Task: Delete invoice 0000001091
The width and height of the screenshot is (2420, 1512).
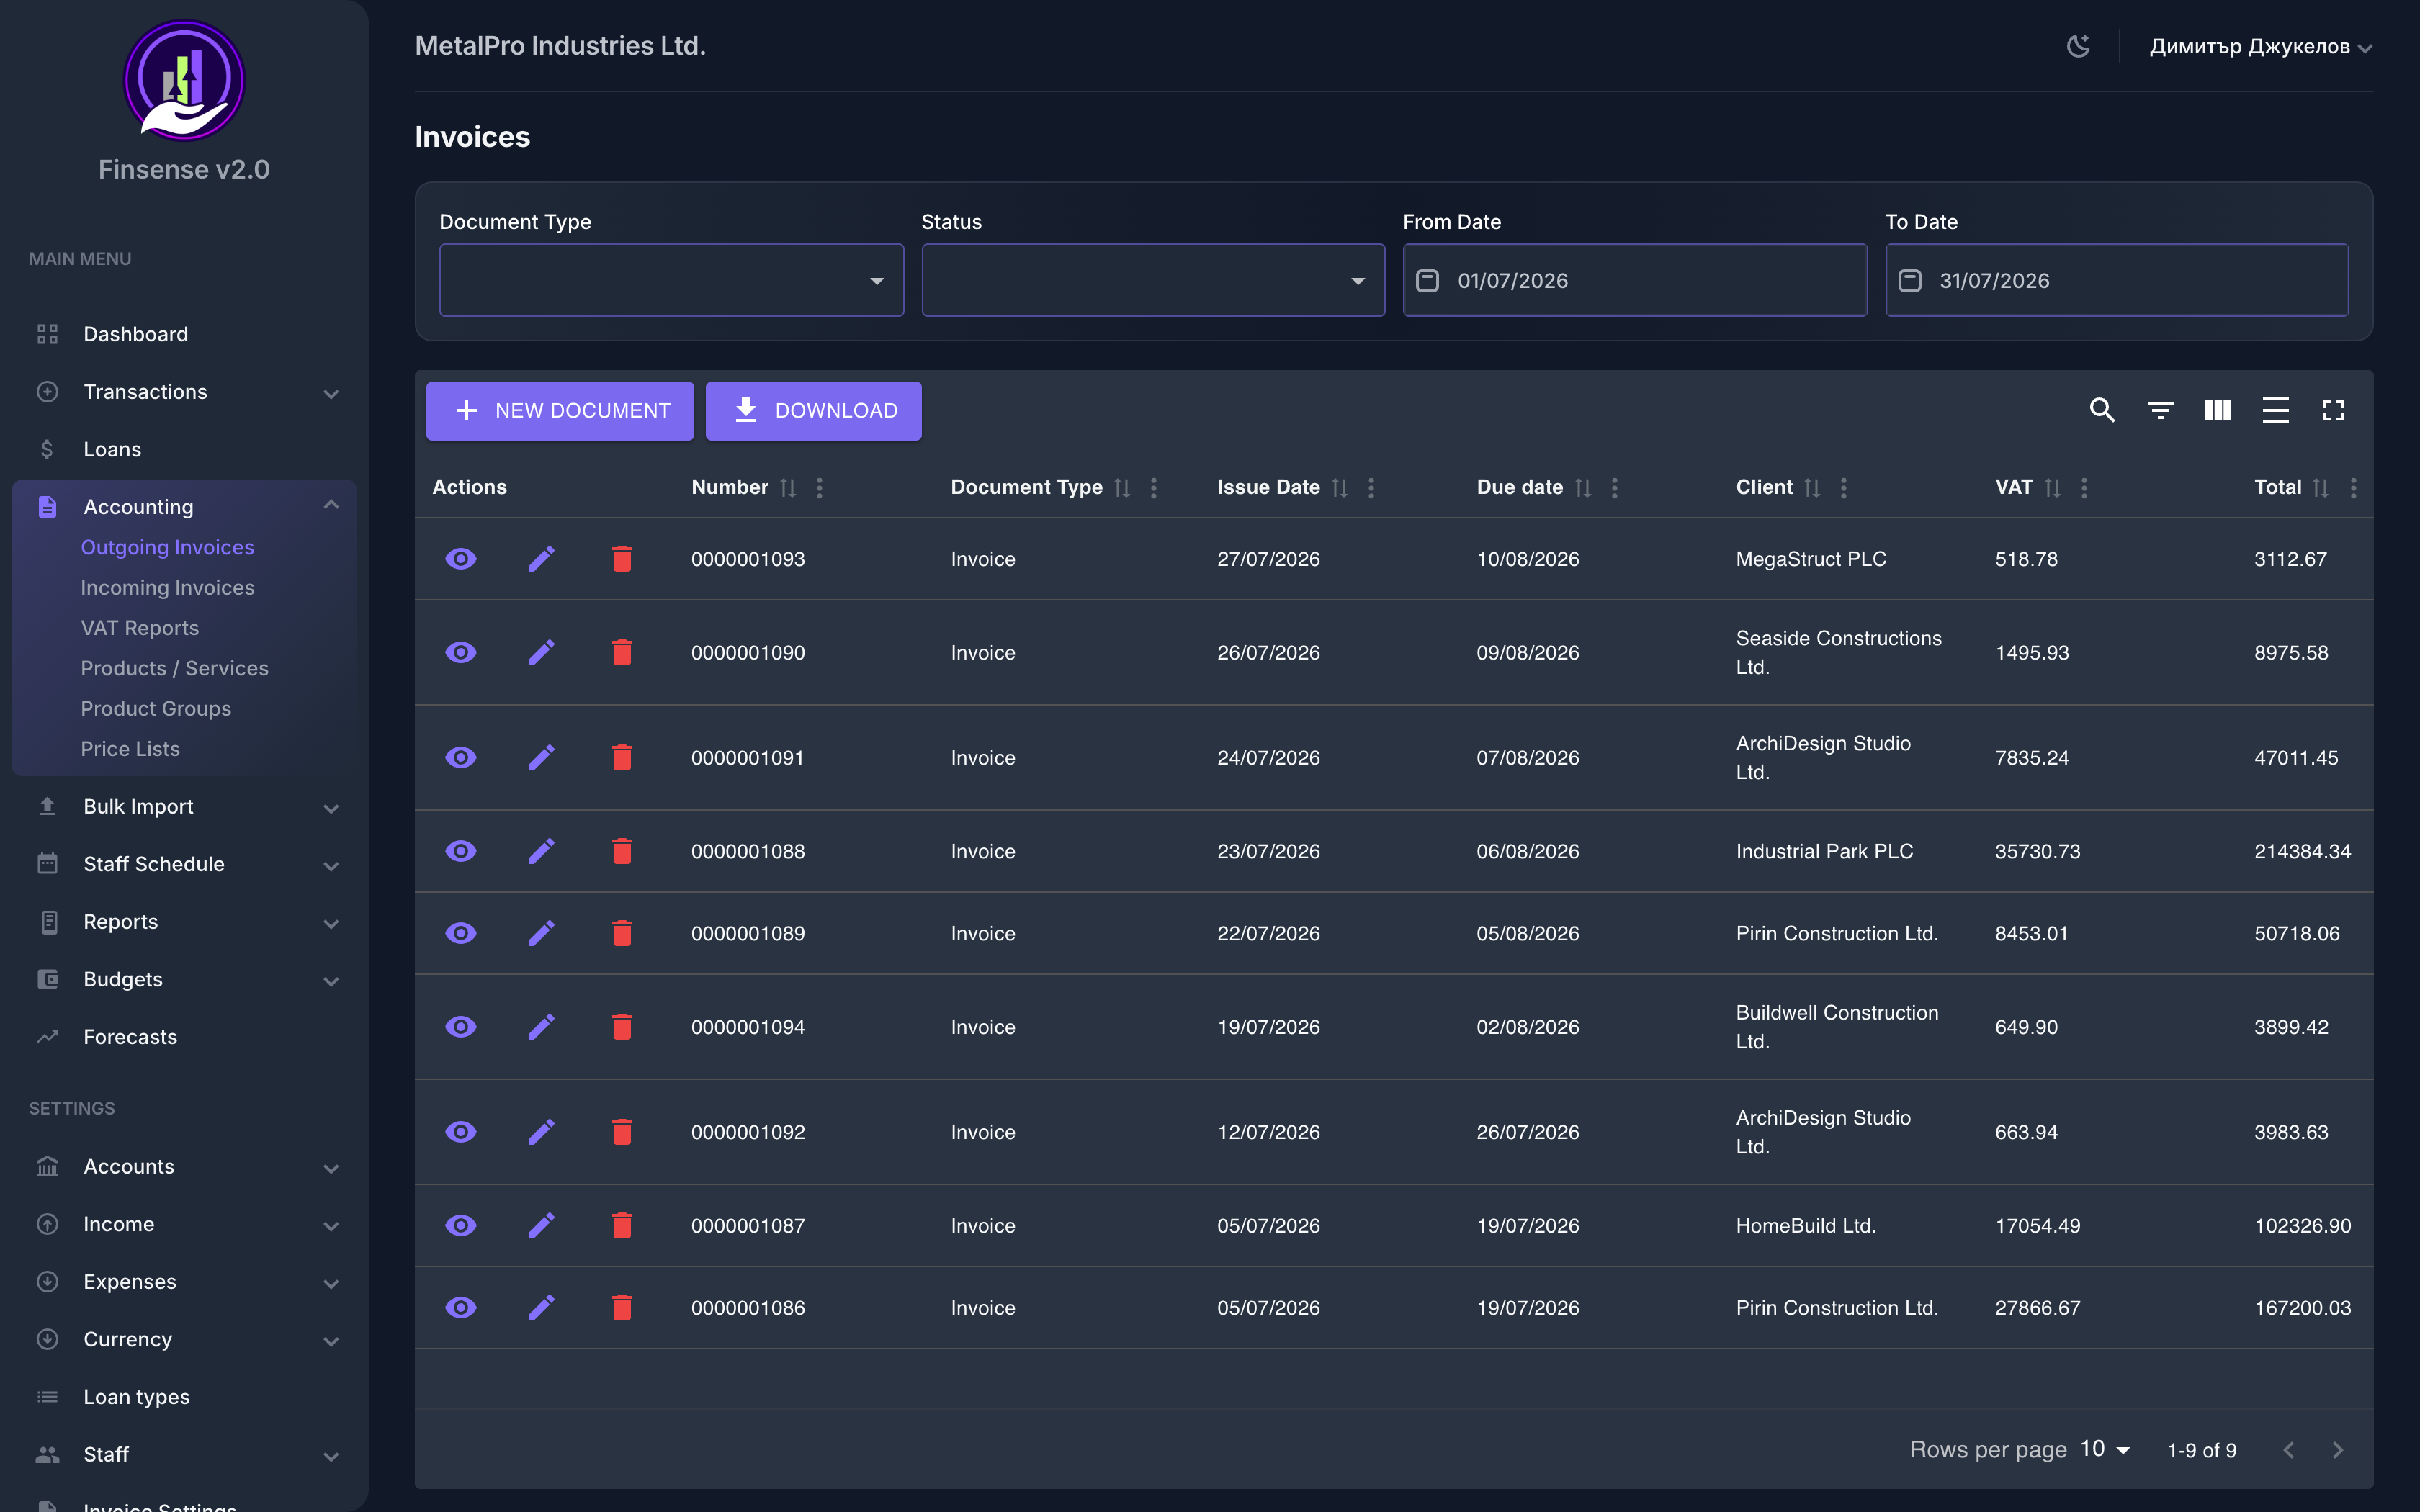Action: [x=622, y=757]
